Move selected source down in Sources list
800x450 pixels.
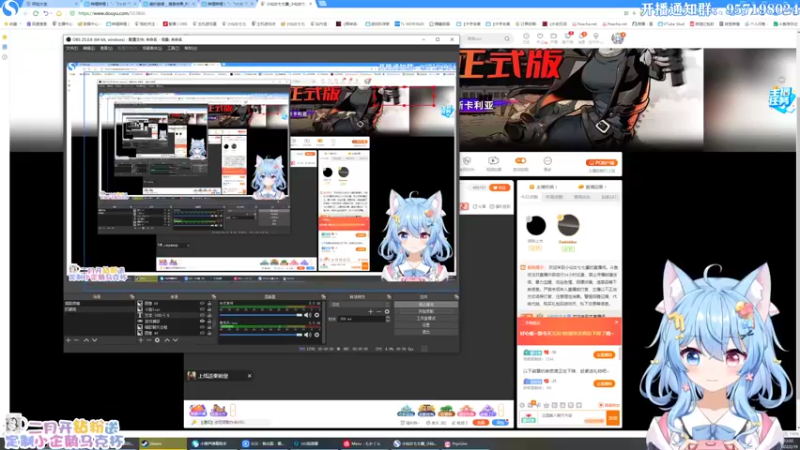tap(175, 340)
